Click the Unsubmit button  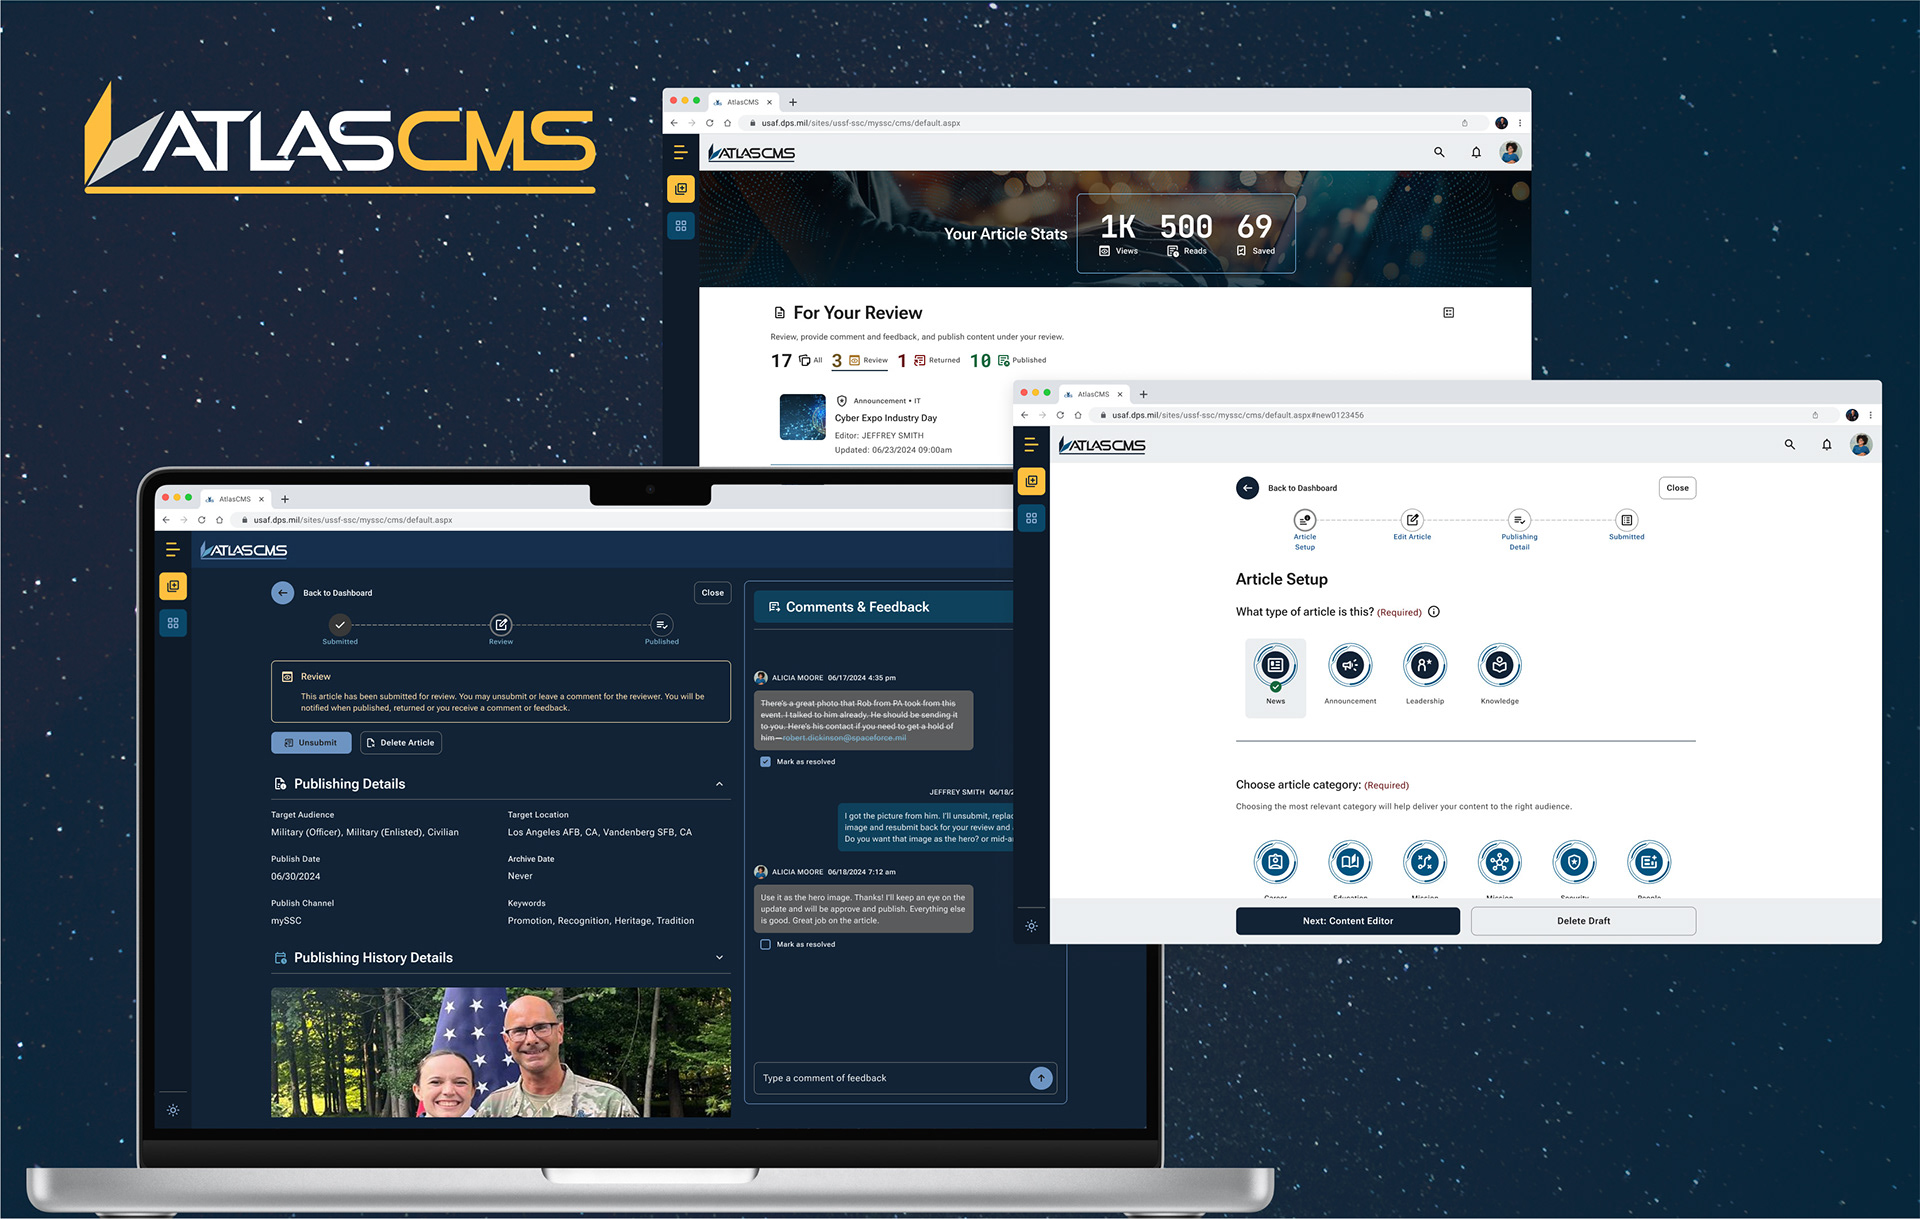click(311, 743)
